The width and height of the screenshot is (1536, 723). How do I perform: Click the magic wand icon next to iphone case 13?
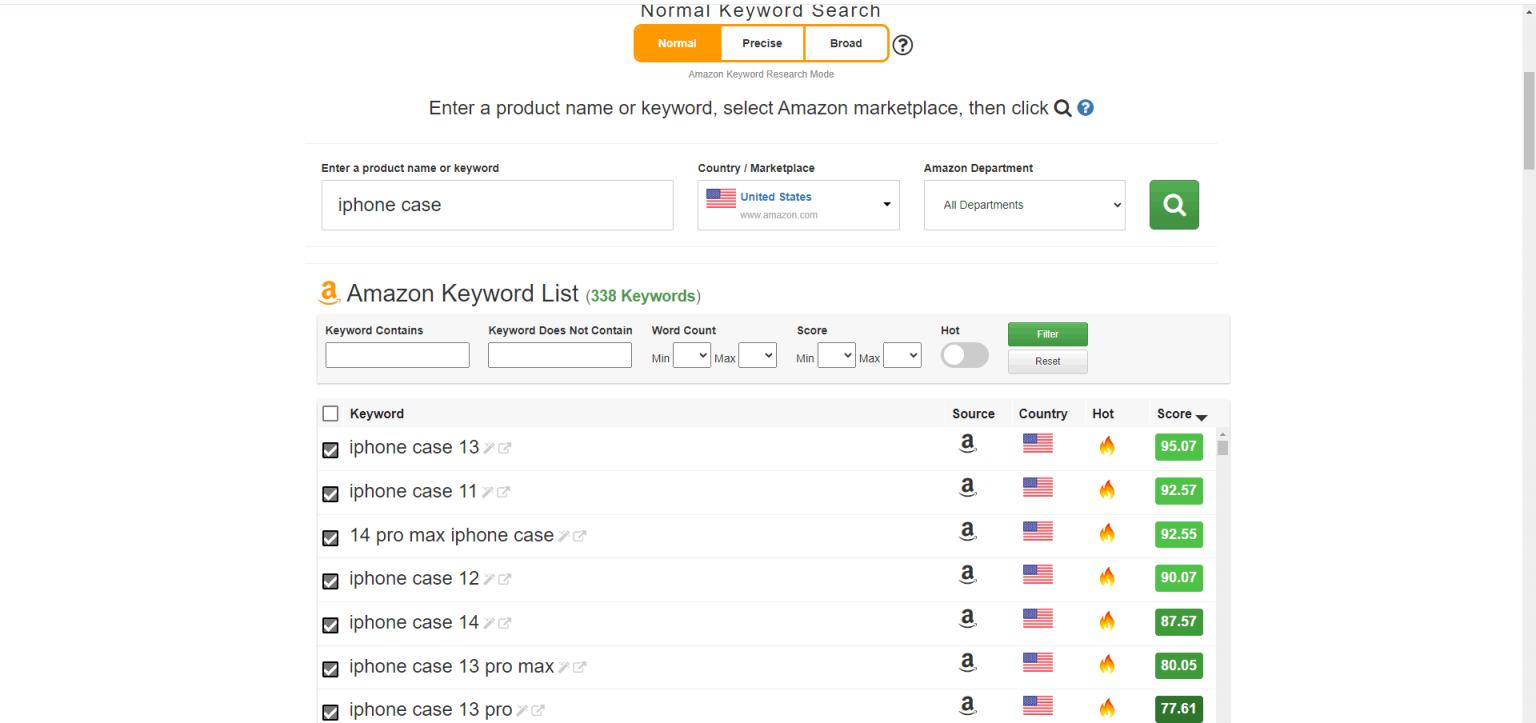(x=489, y=448)
